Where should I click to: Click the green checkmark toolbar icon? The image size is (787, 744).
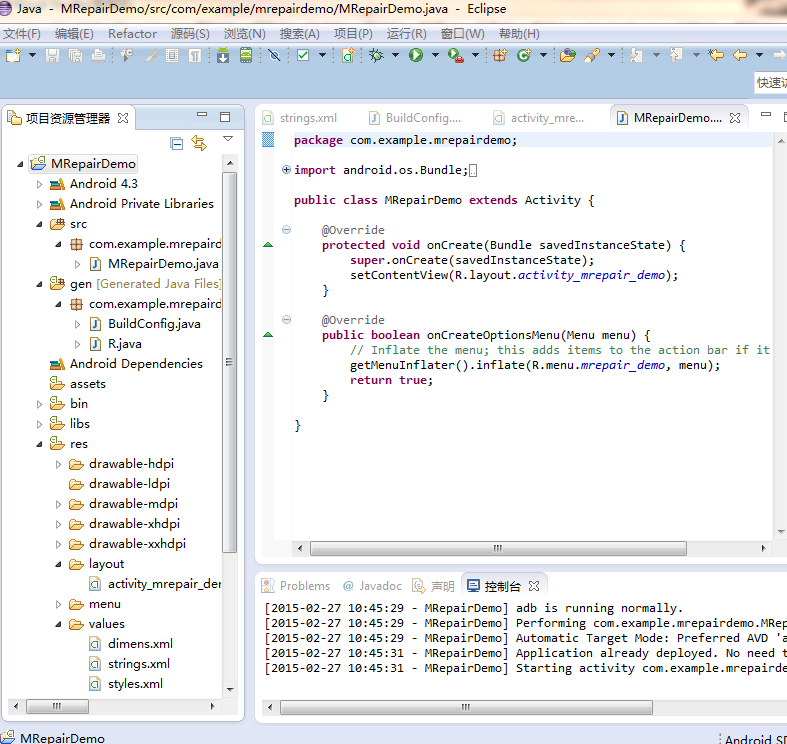click(303, 55)
